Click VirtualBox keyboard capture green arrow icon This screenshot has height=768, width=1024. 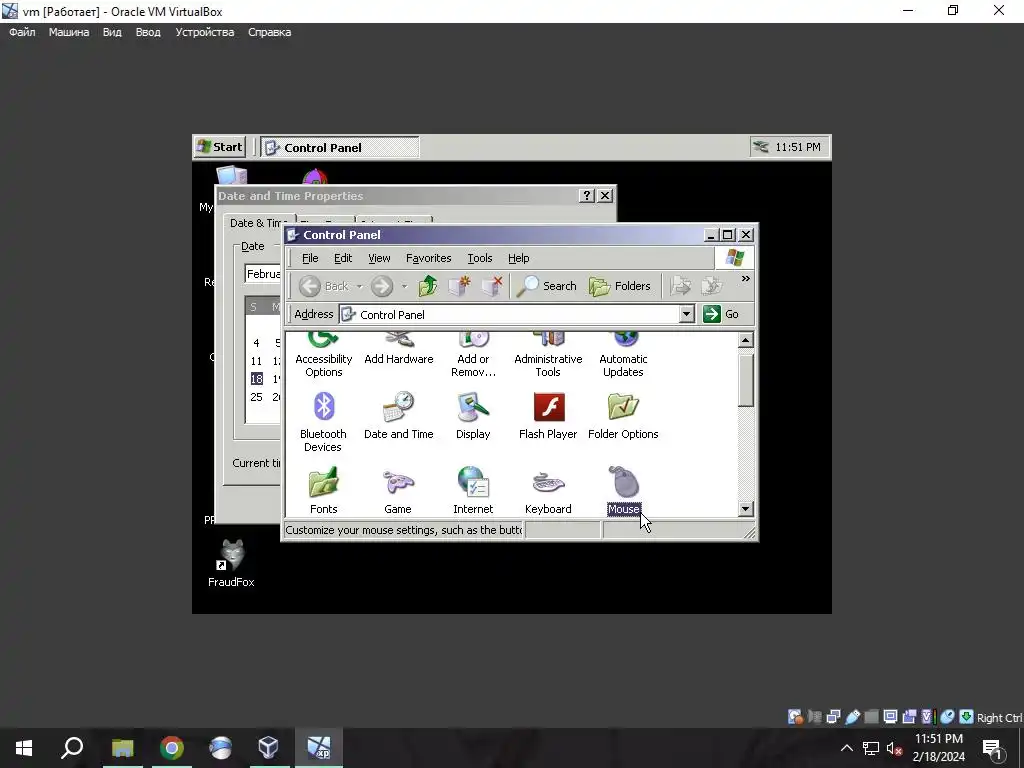pos(967,717)
